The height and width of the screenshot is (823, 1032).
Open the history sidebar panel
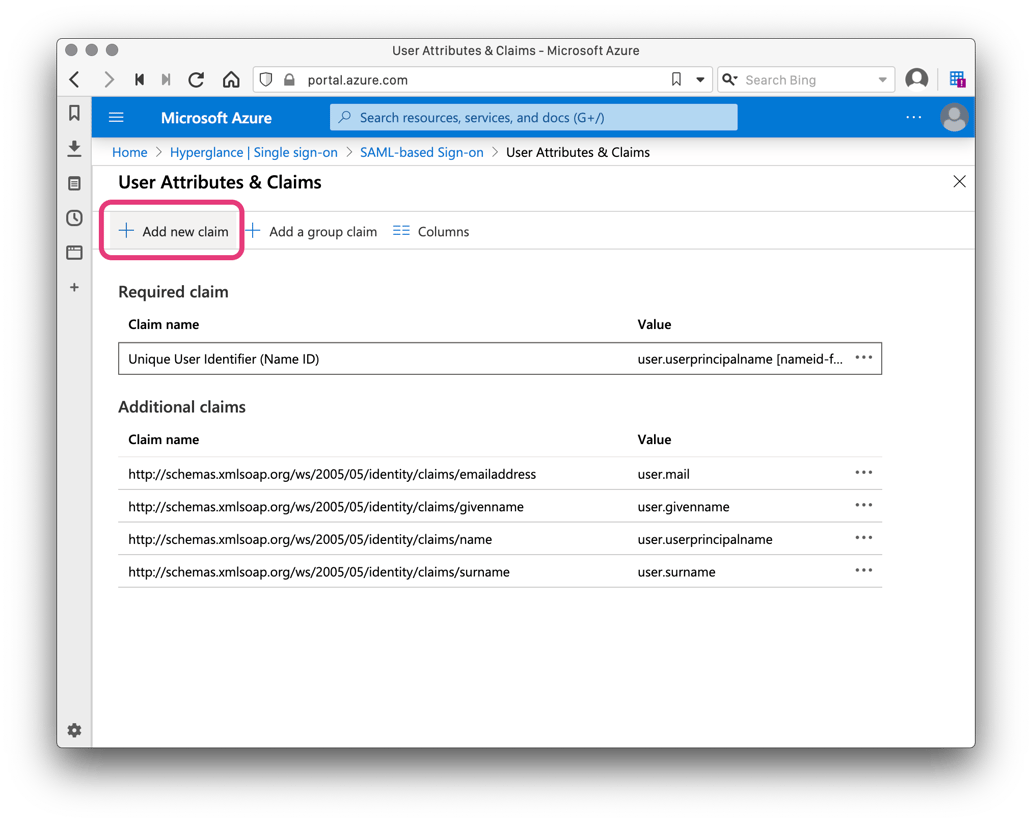coord(73,218)
